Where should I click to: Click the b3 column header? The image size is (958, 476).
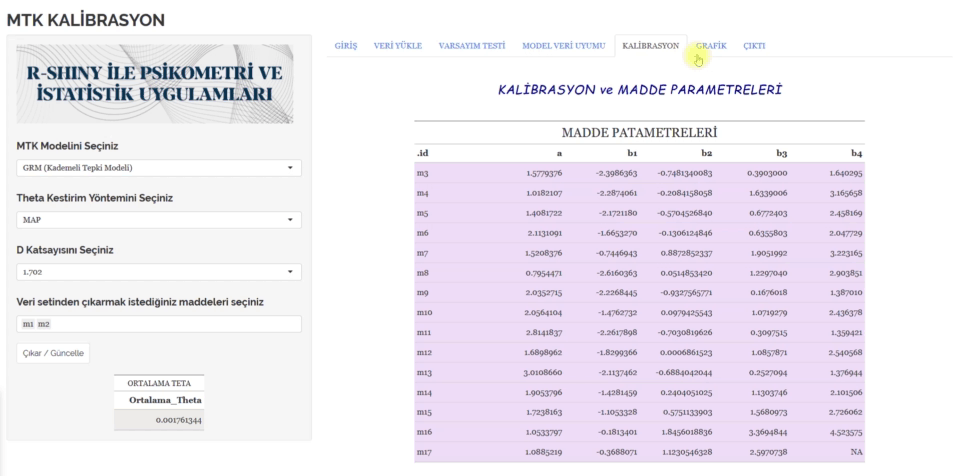[x=782, y=154]
